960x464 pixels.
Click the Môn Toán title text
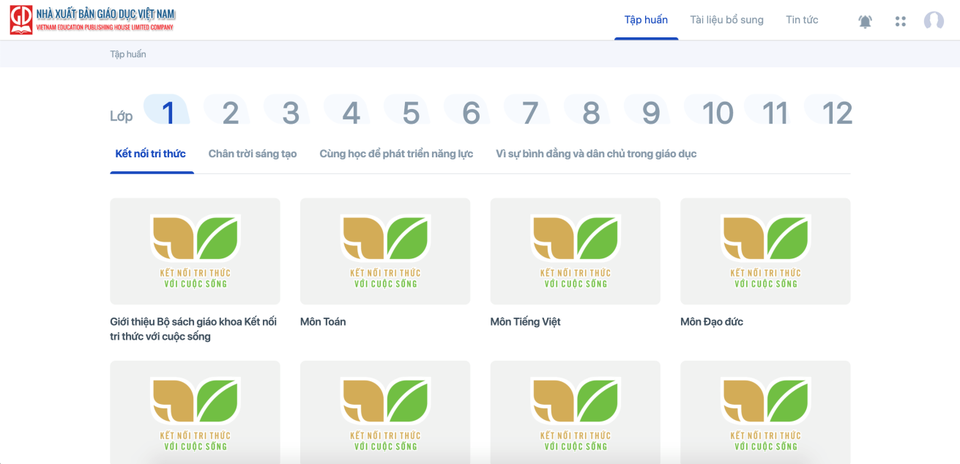323,321
